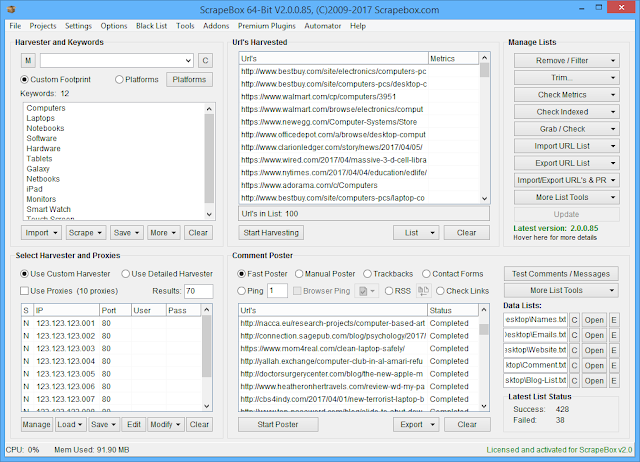Expand the Remove / Filter dropdown
The image size is (640, 462).
pos(567,60)
